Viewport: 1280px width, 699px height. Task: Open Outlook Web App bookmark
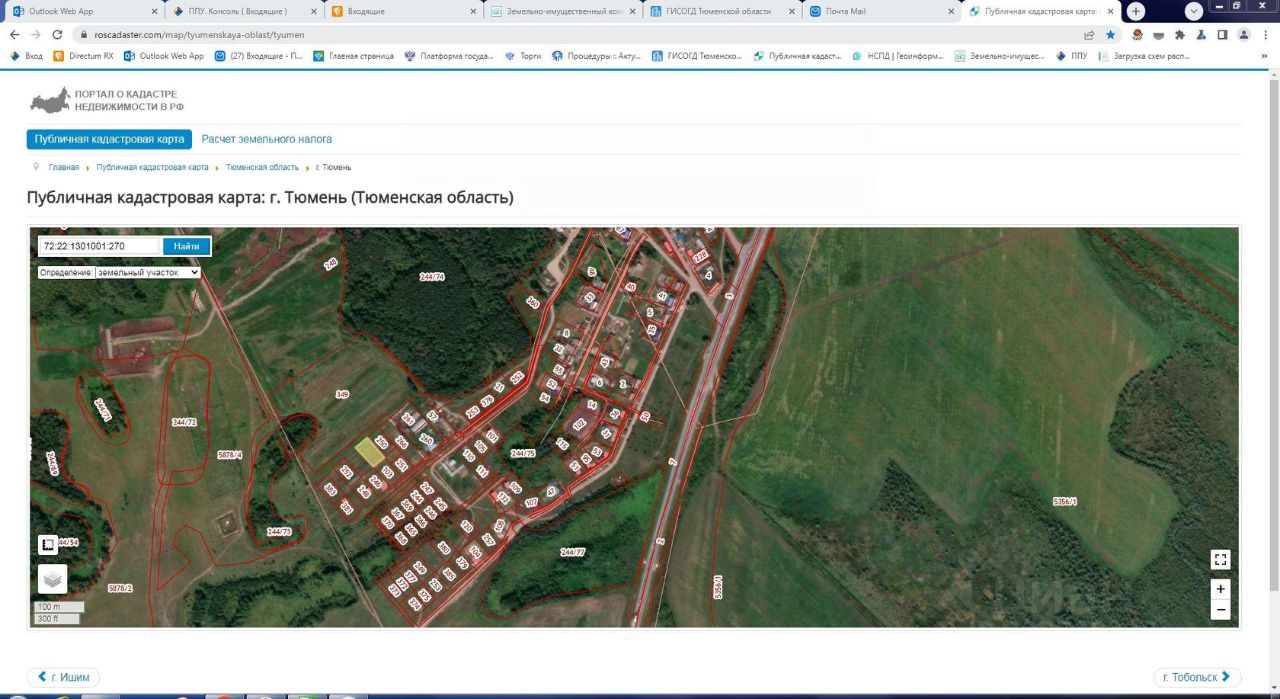point(164,56)
